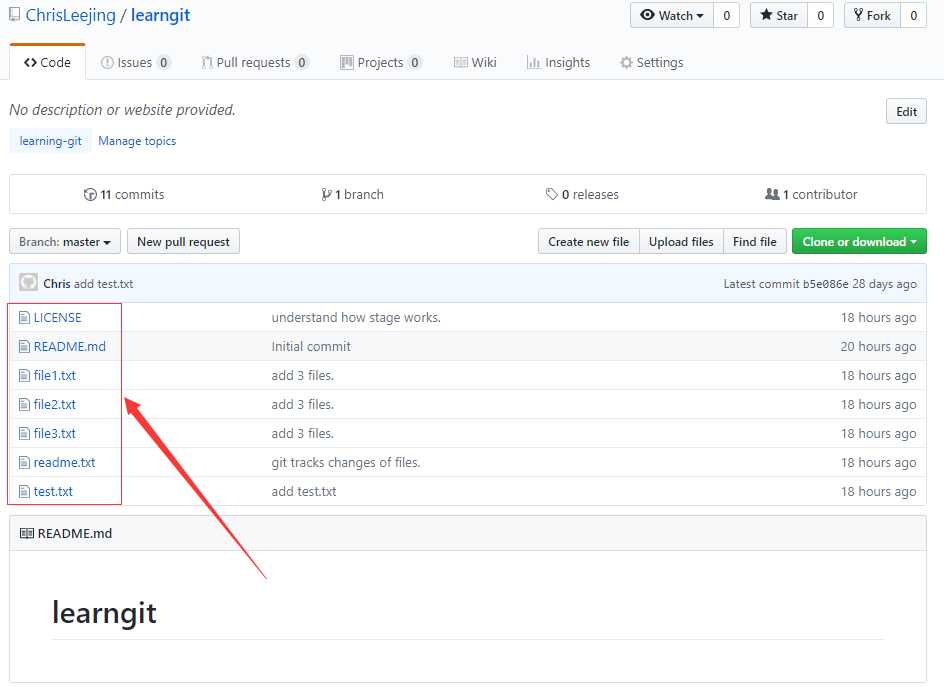Click the repository book icon near ChrisLeejing
Viewport: 944px width, 687px height.
coord(14,15)
